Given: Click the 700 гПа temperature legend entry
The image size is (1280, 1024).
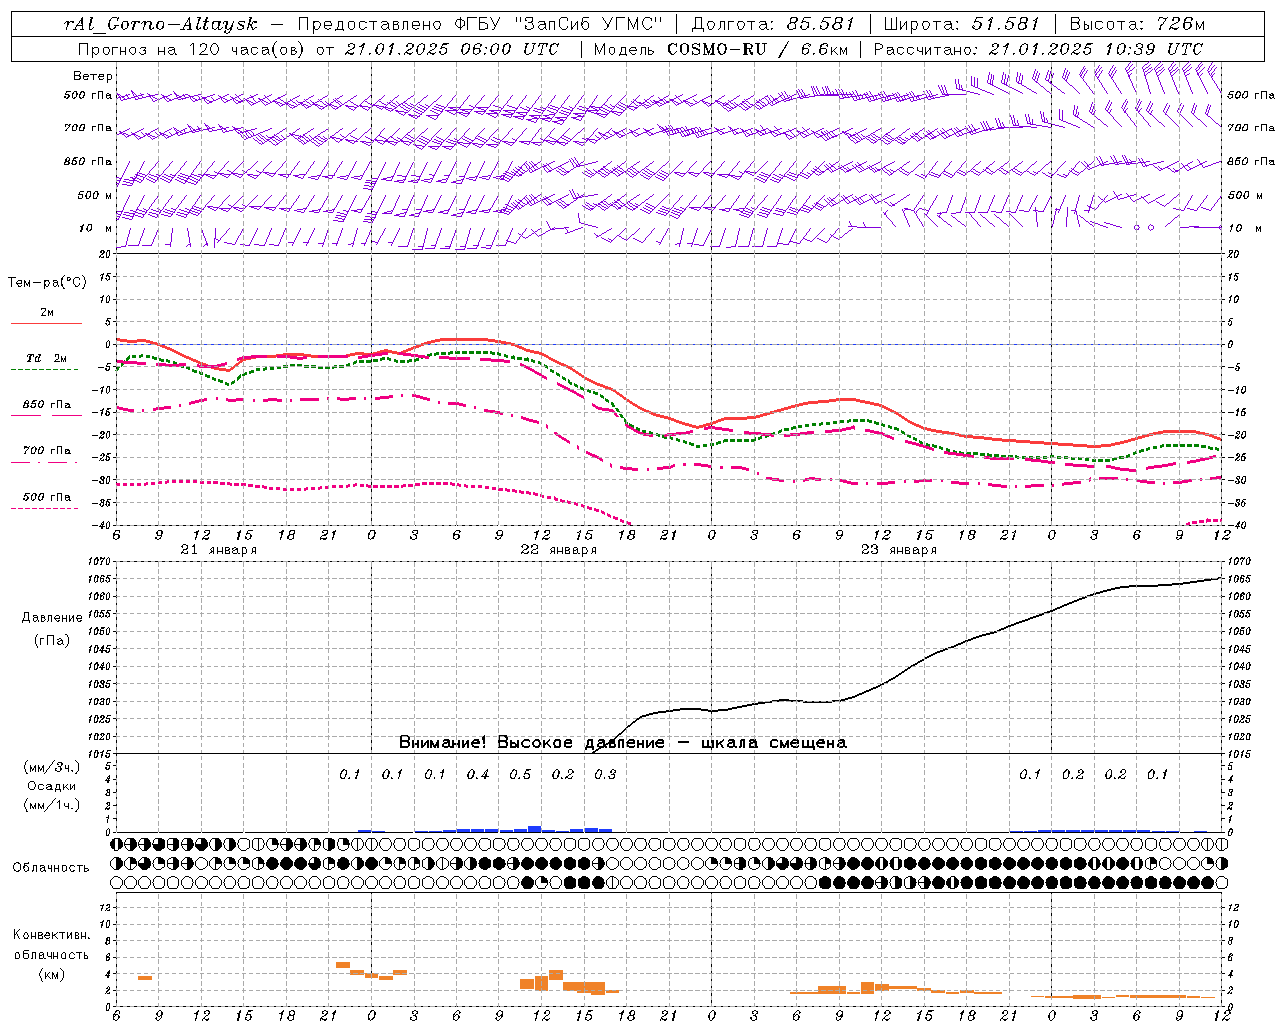Looking at the screenshot, I should [46, 451].
